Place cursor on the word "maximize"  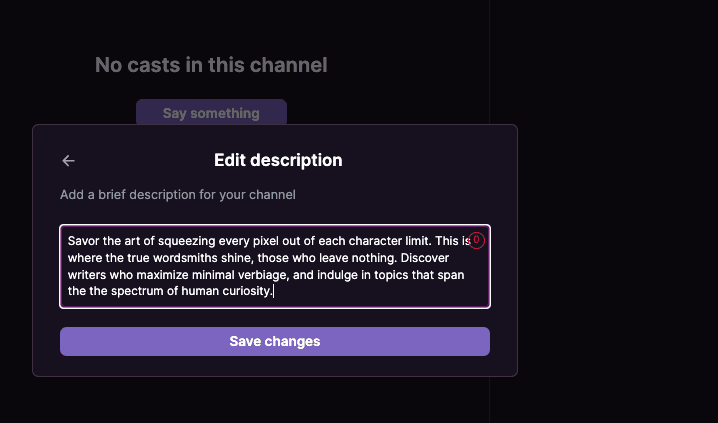[163, 275]
